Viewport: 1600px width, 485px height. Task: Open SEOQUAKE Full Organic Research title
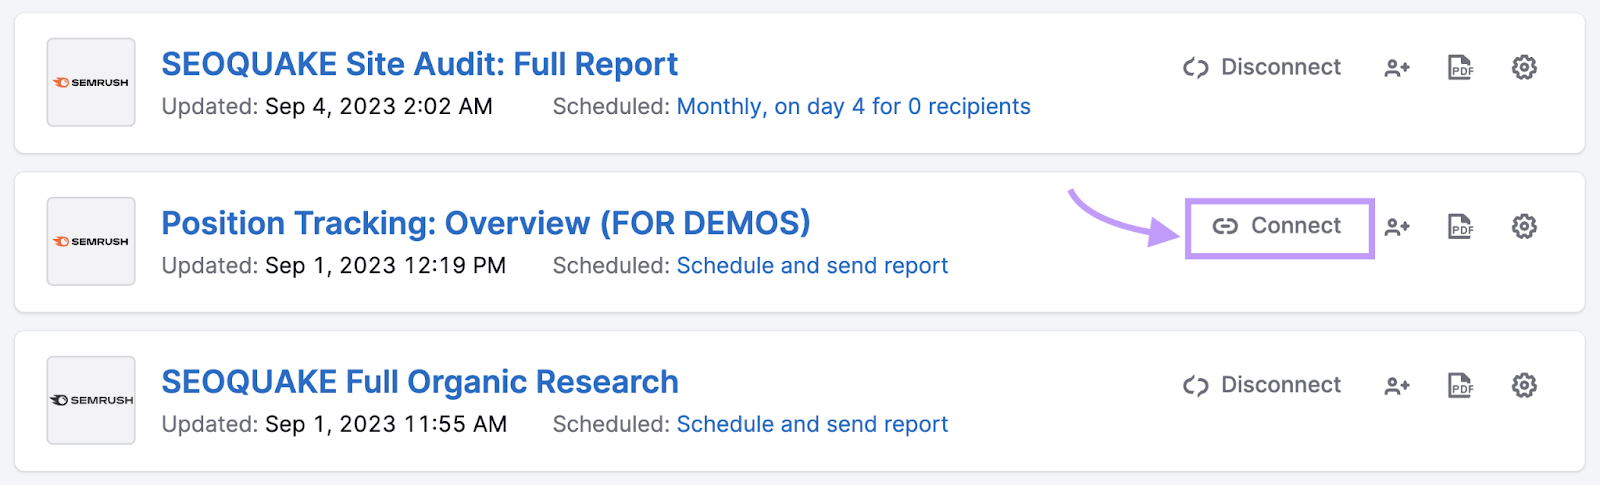pos(420,382)
